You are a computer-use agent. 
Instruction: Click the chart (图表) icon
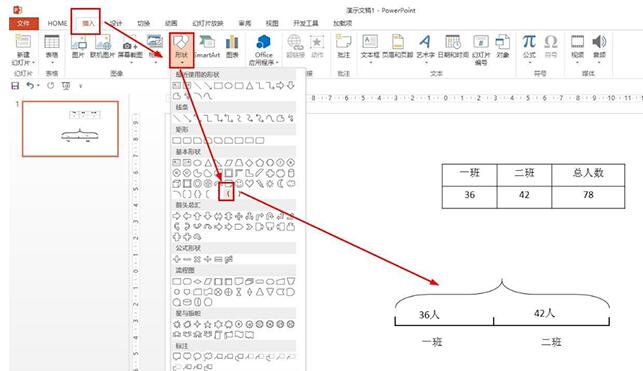232,46
